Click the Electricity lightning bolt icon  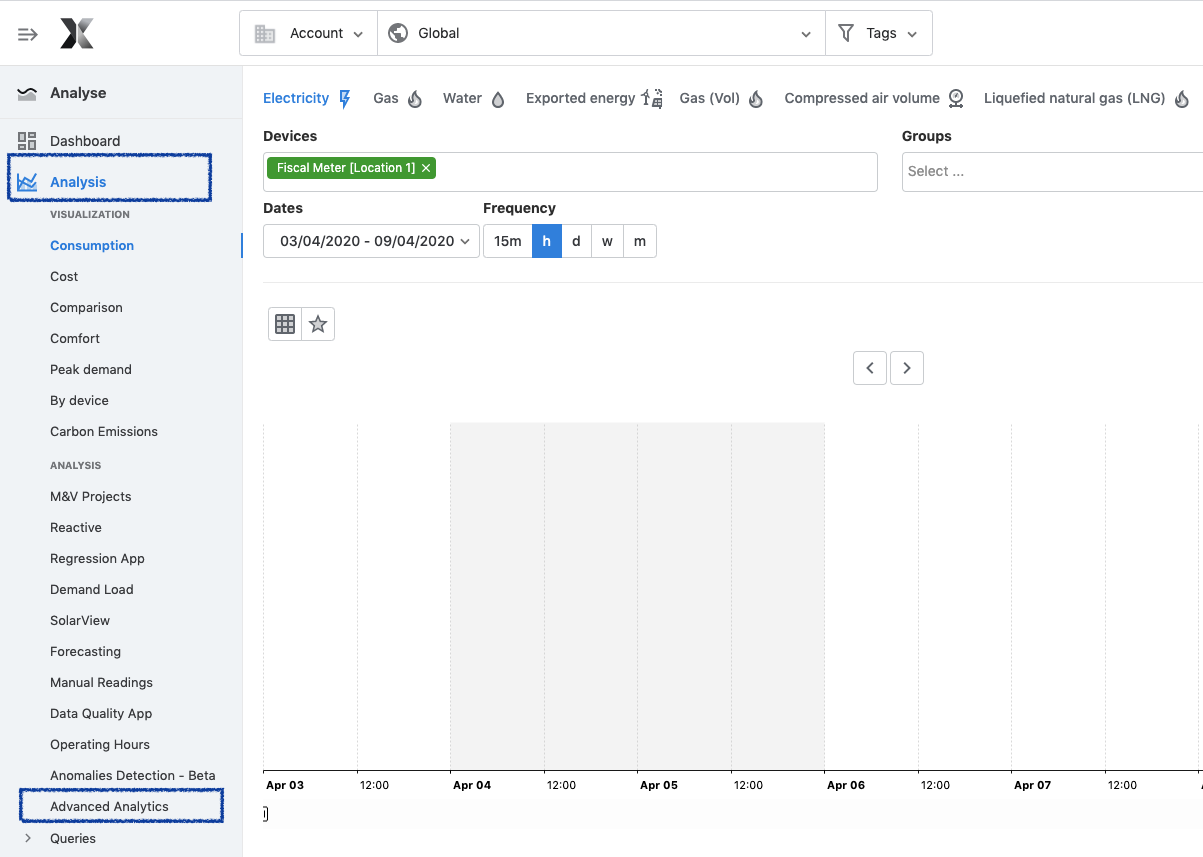coord(345,98)
